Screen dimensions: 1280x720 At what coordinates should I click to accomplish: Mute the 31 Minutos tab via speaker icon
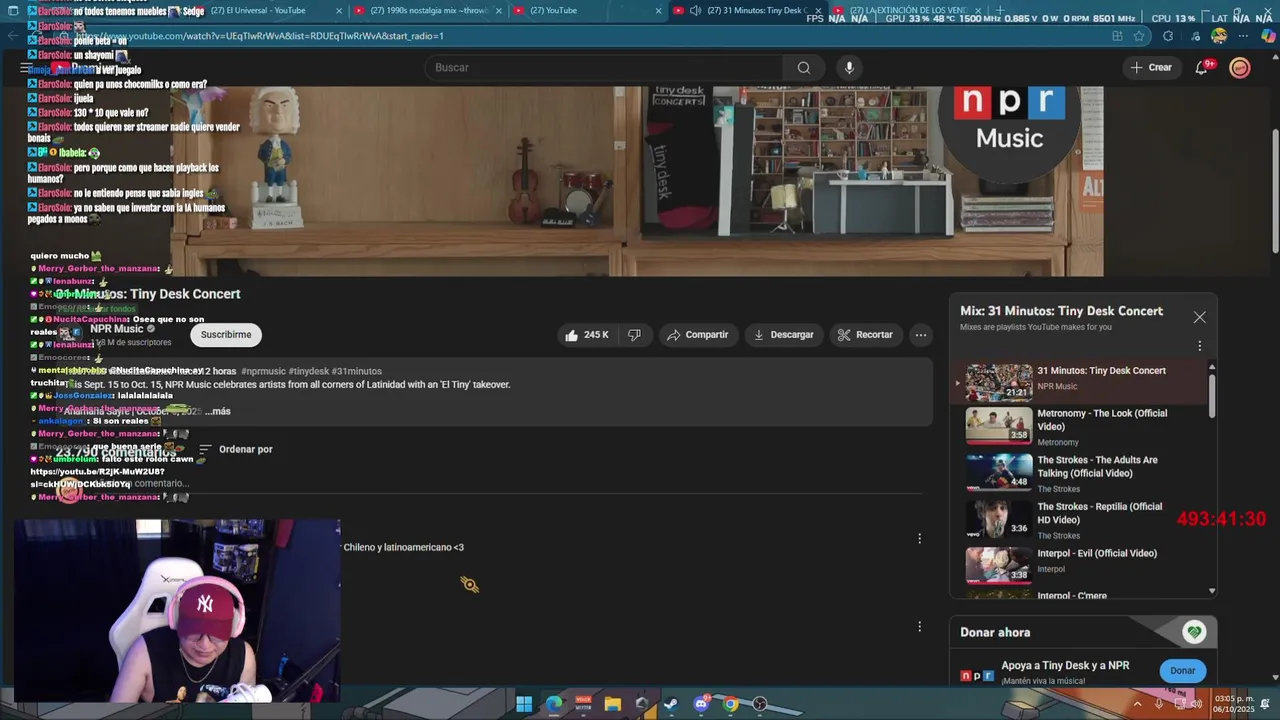click(695, 11)
